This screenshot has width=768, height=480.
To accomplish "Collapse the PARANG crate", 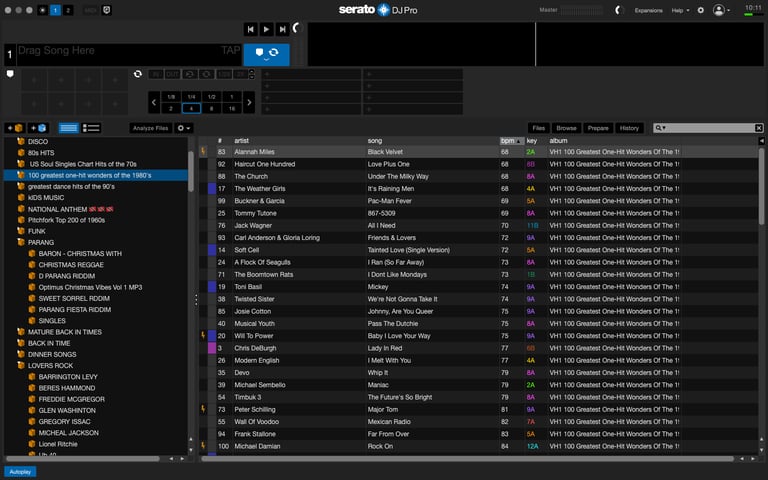I will (21, 242).
